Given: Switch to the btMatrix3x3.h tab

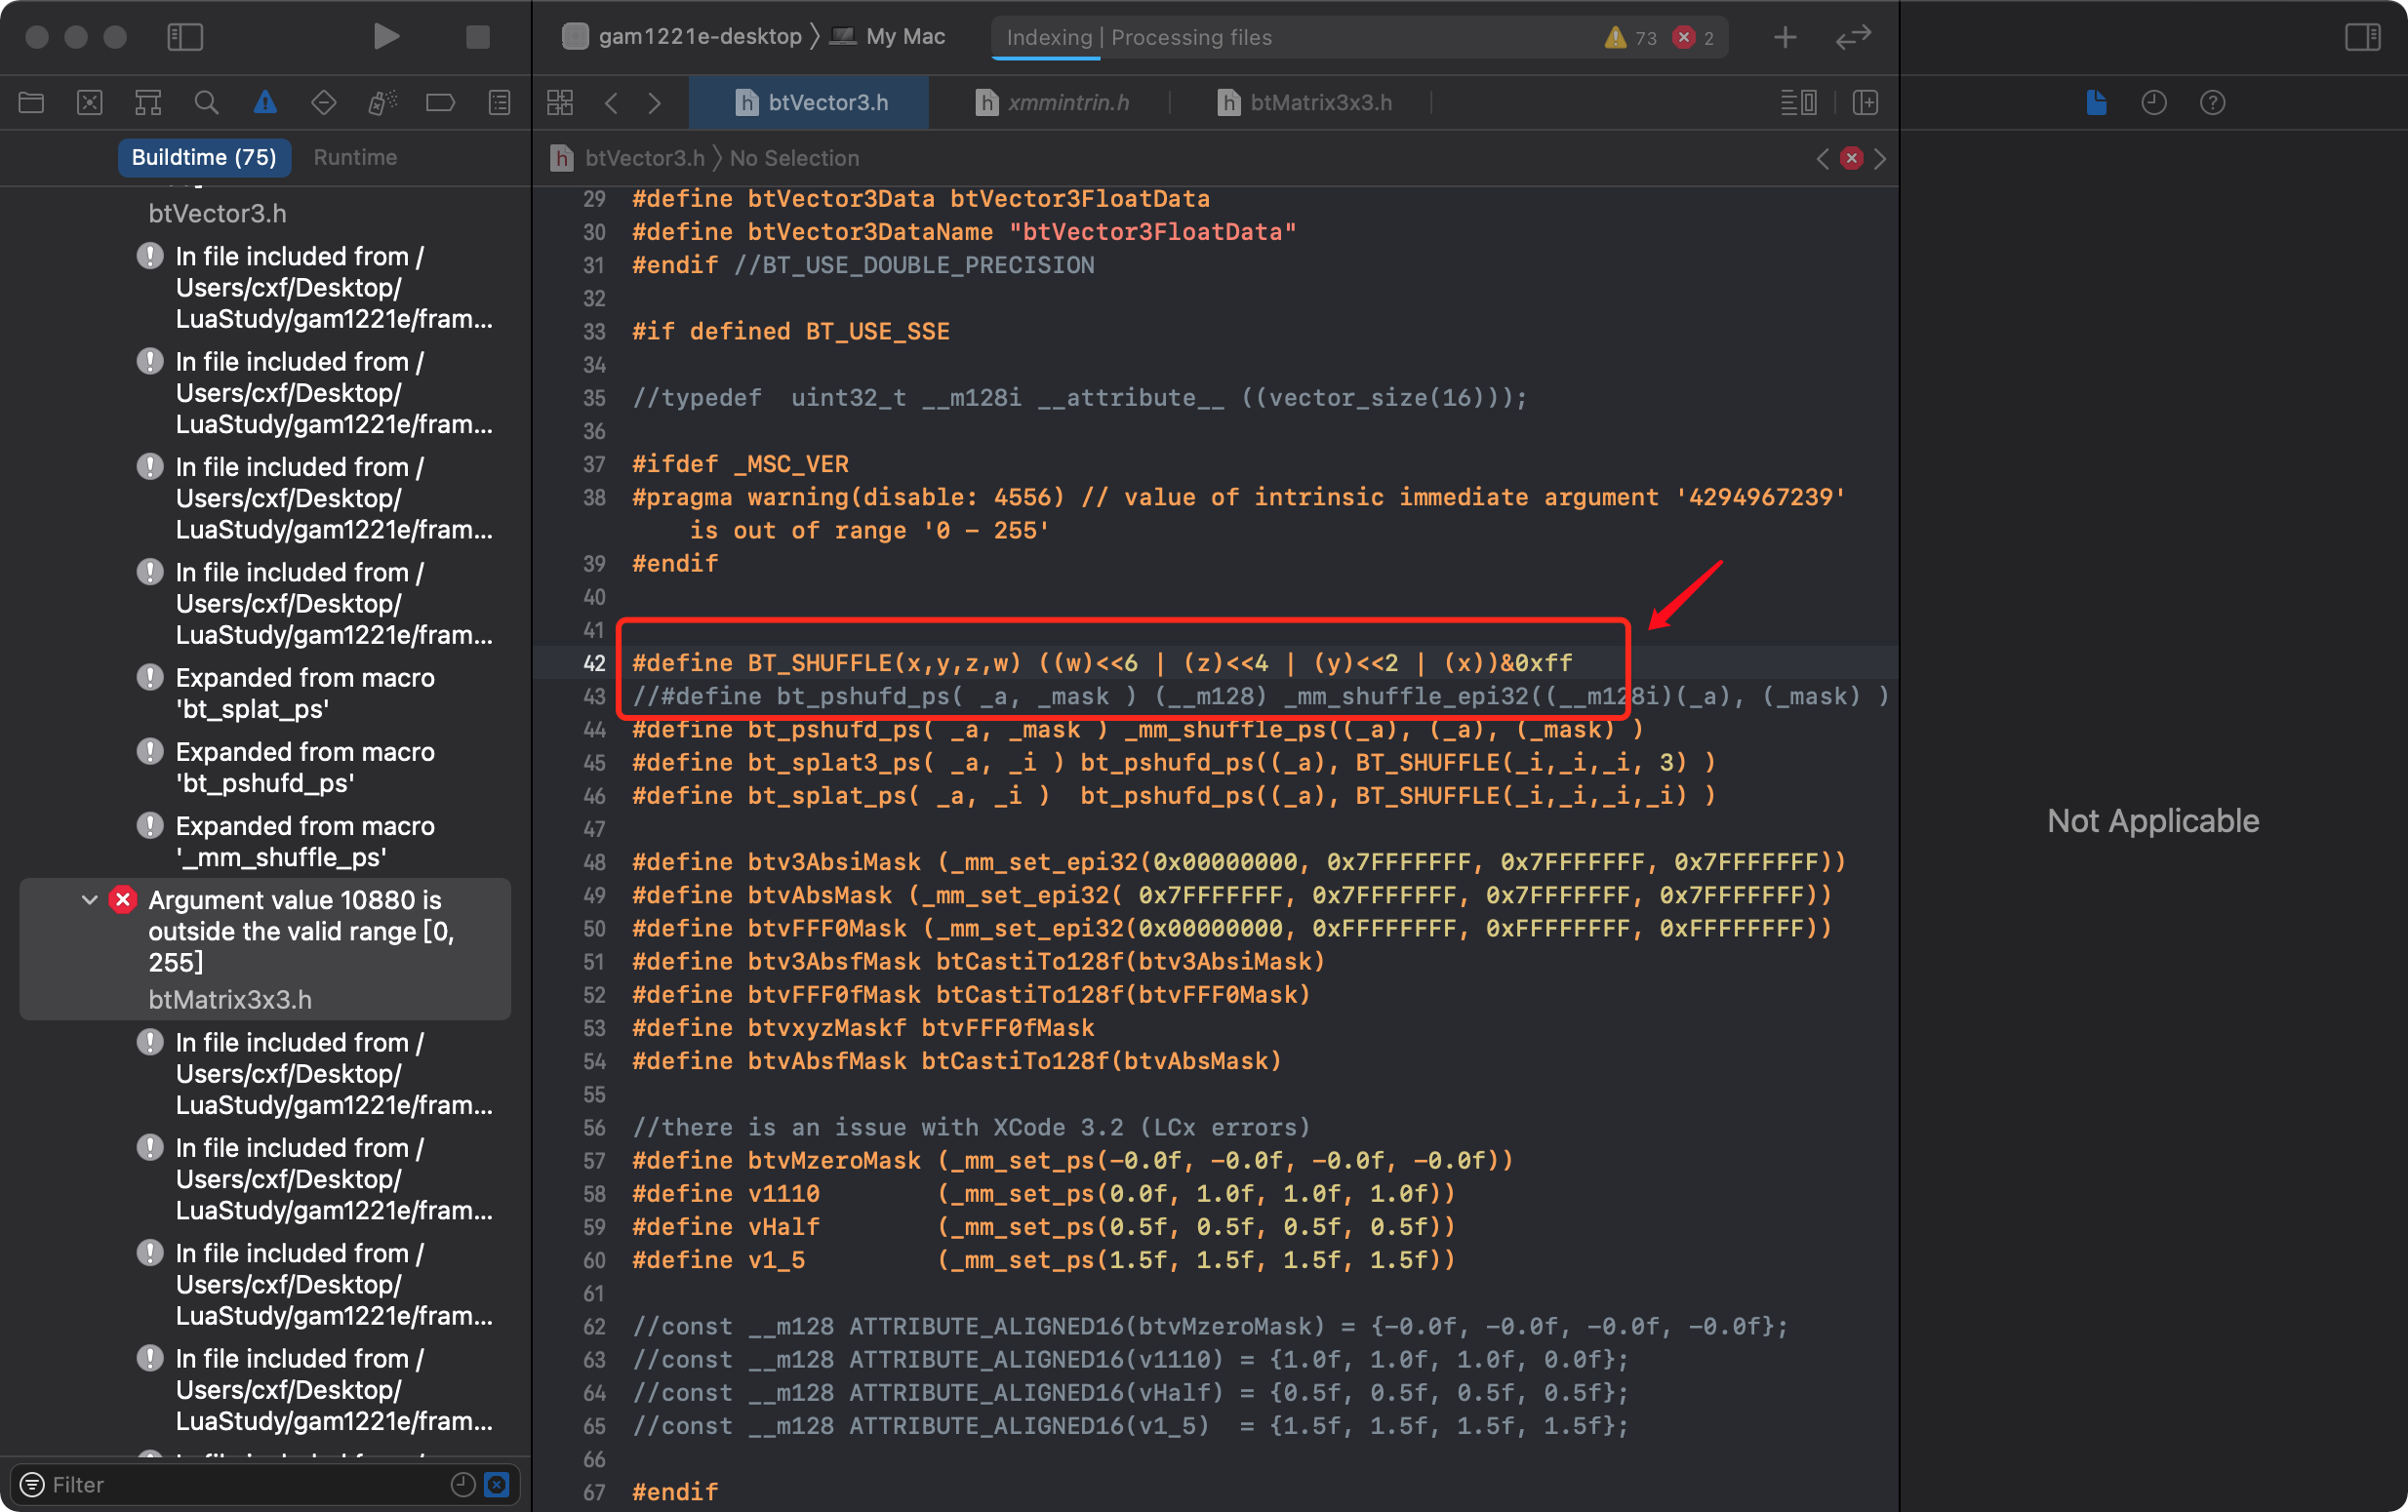Looking at the screenshot, I should pyautogui.click(x=1319, y=102).
